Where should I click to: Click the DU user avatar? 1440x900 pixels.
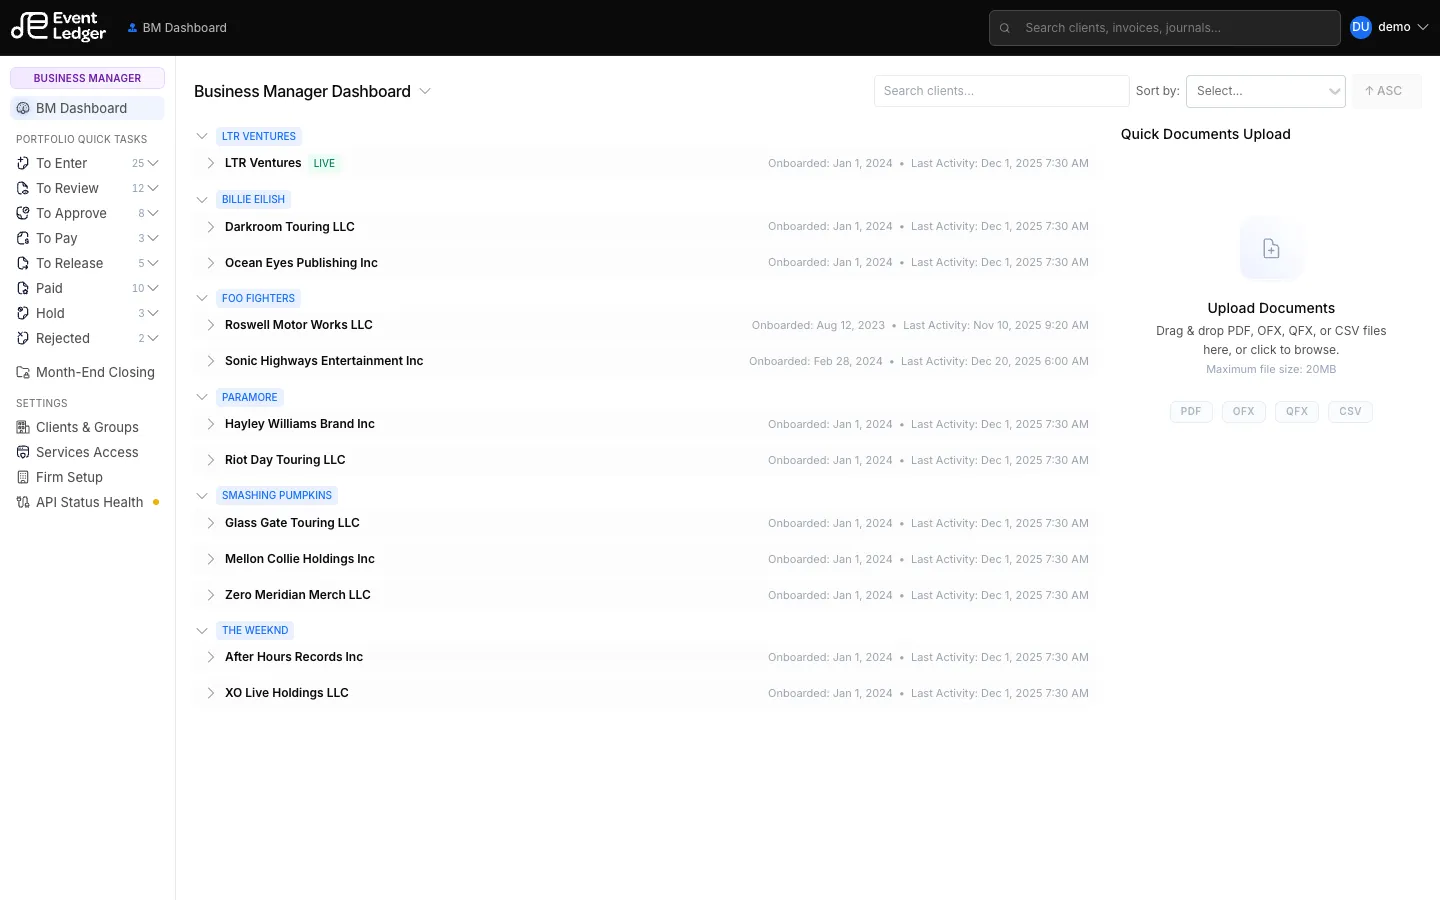tap(1360, 27)
